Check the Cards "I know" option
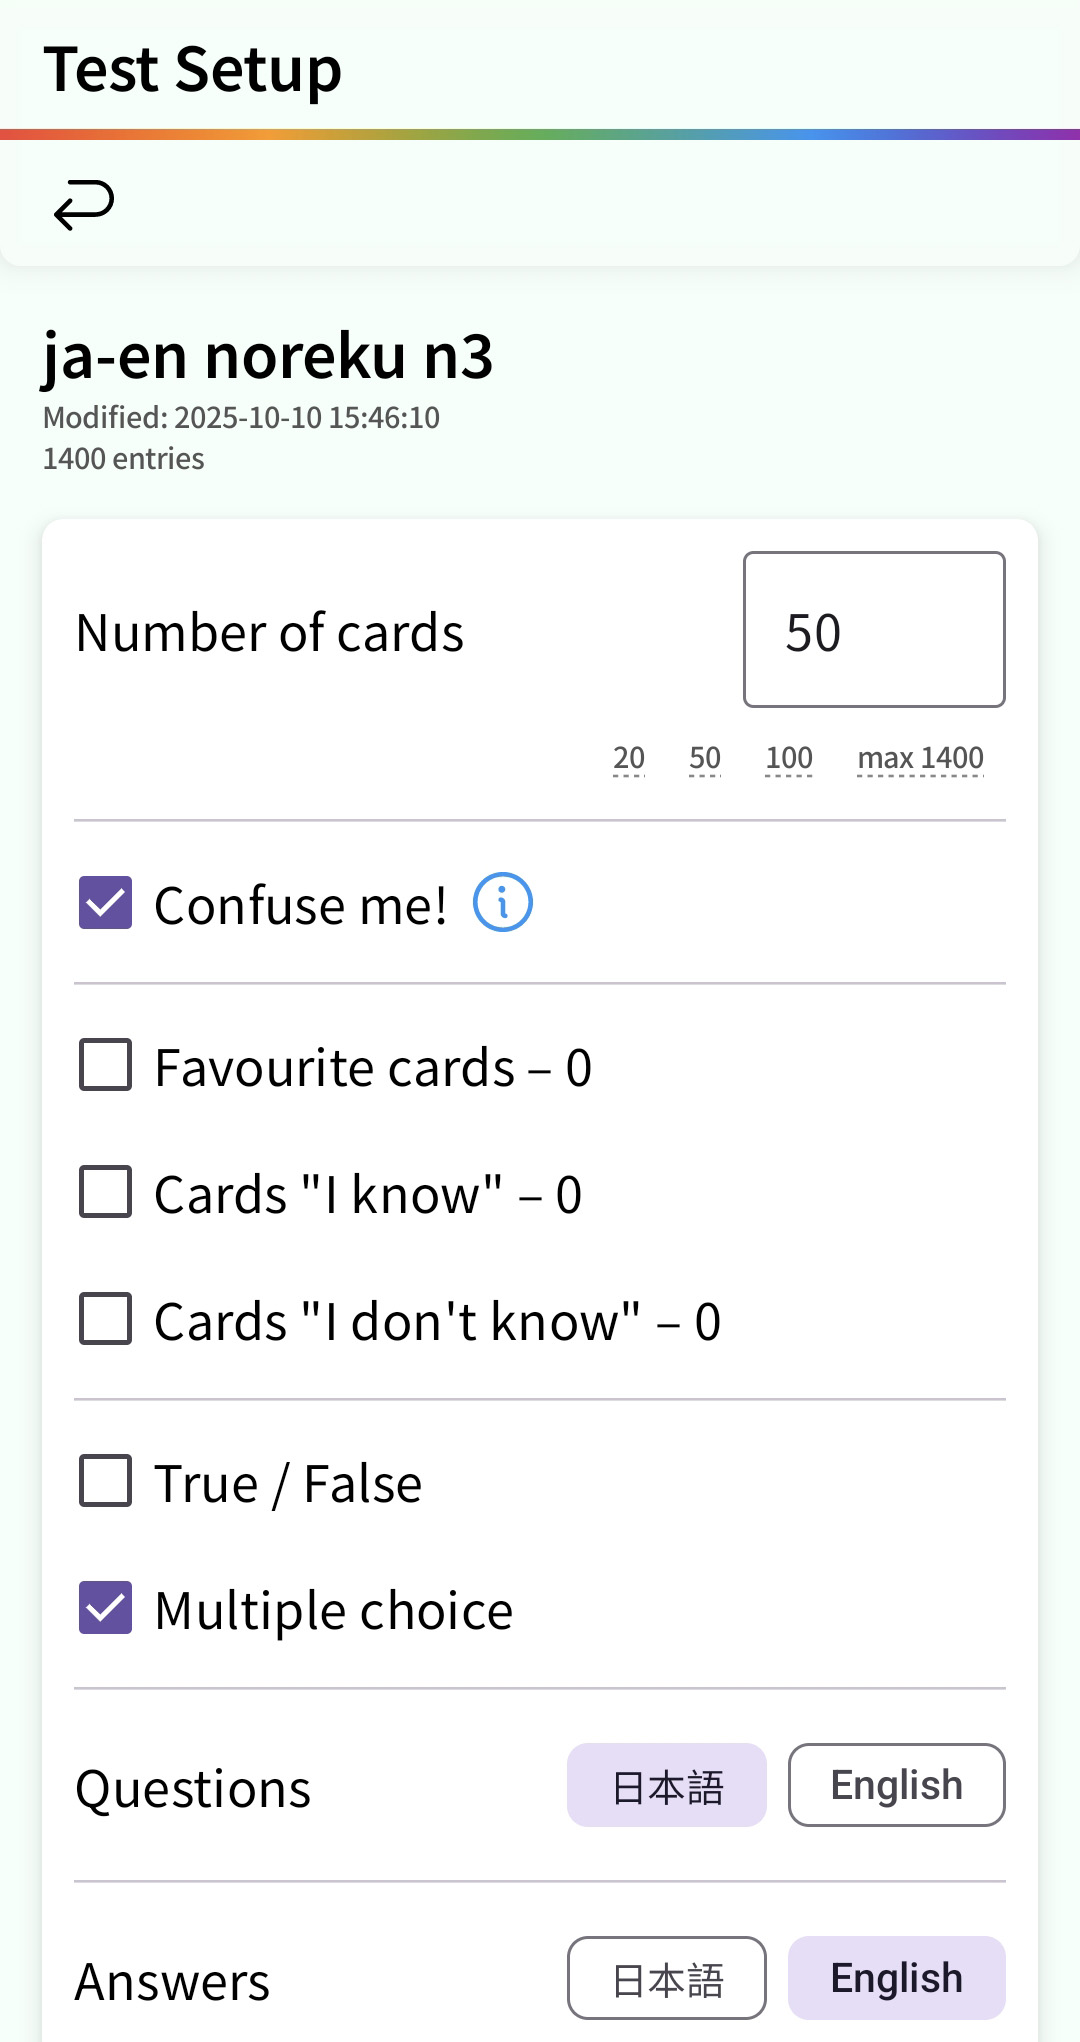 [106, 1192]
